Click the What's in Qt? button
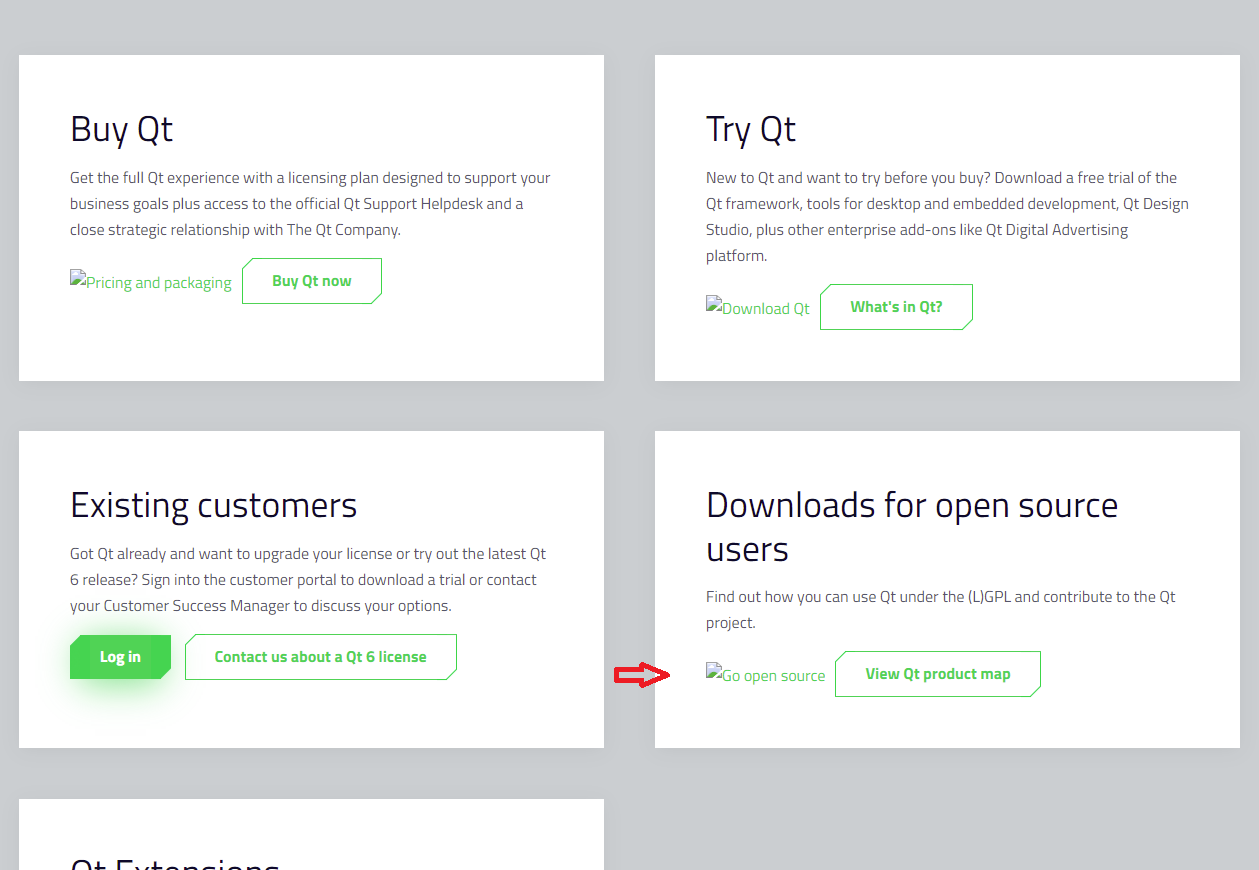1259x870 pixels. 896,307
